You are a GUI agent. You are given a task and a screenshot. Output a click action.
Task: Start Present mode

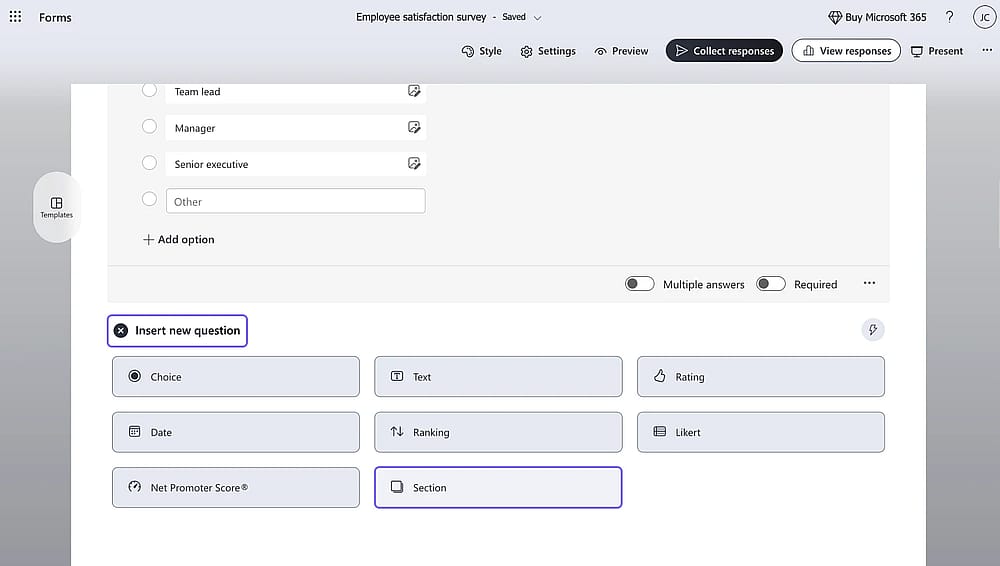pos(936,51)
